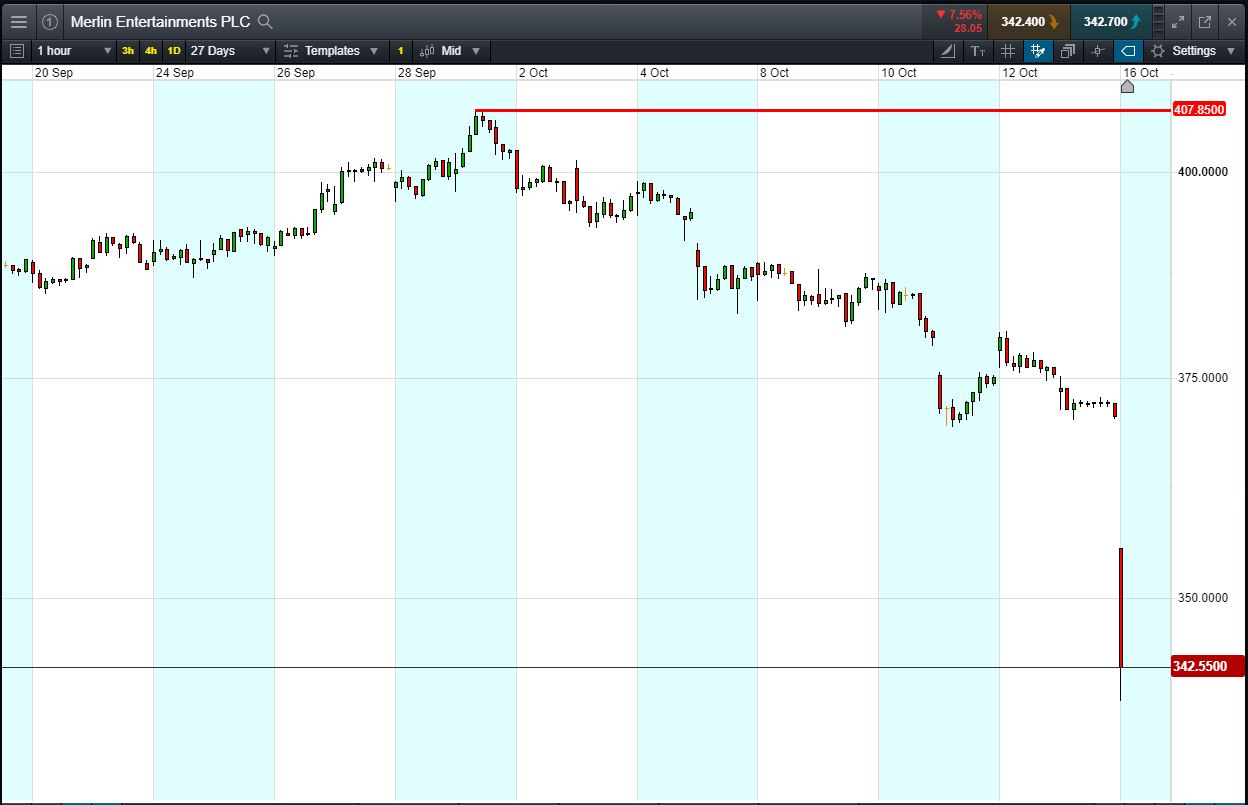Expand the Settings dropdown arrow
Screen dimensions: 1248x805
pos(1230,51)
